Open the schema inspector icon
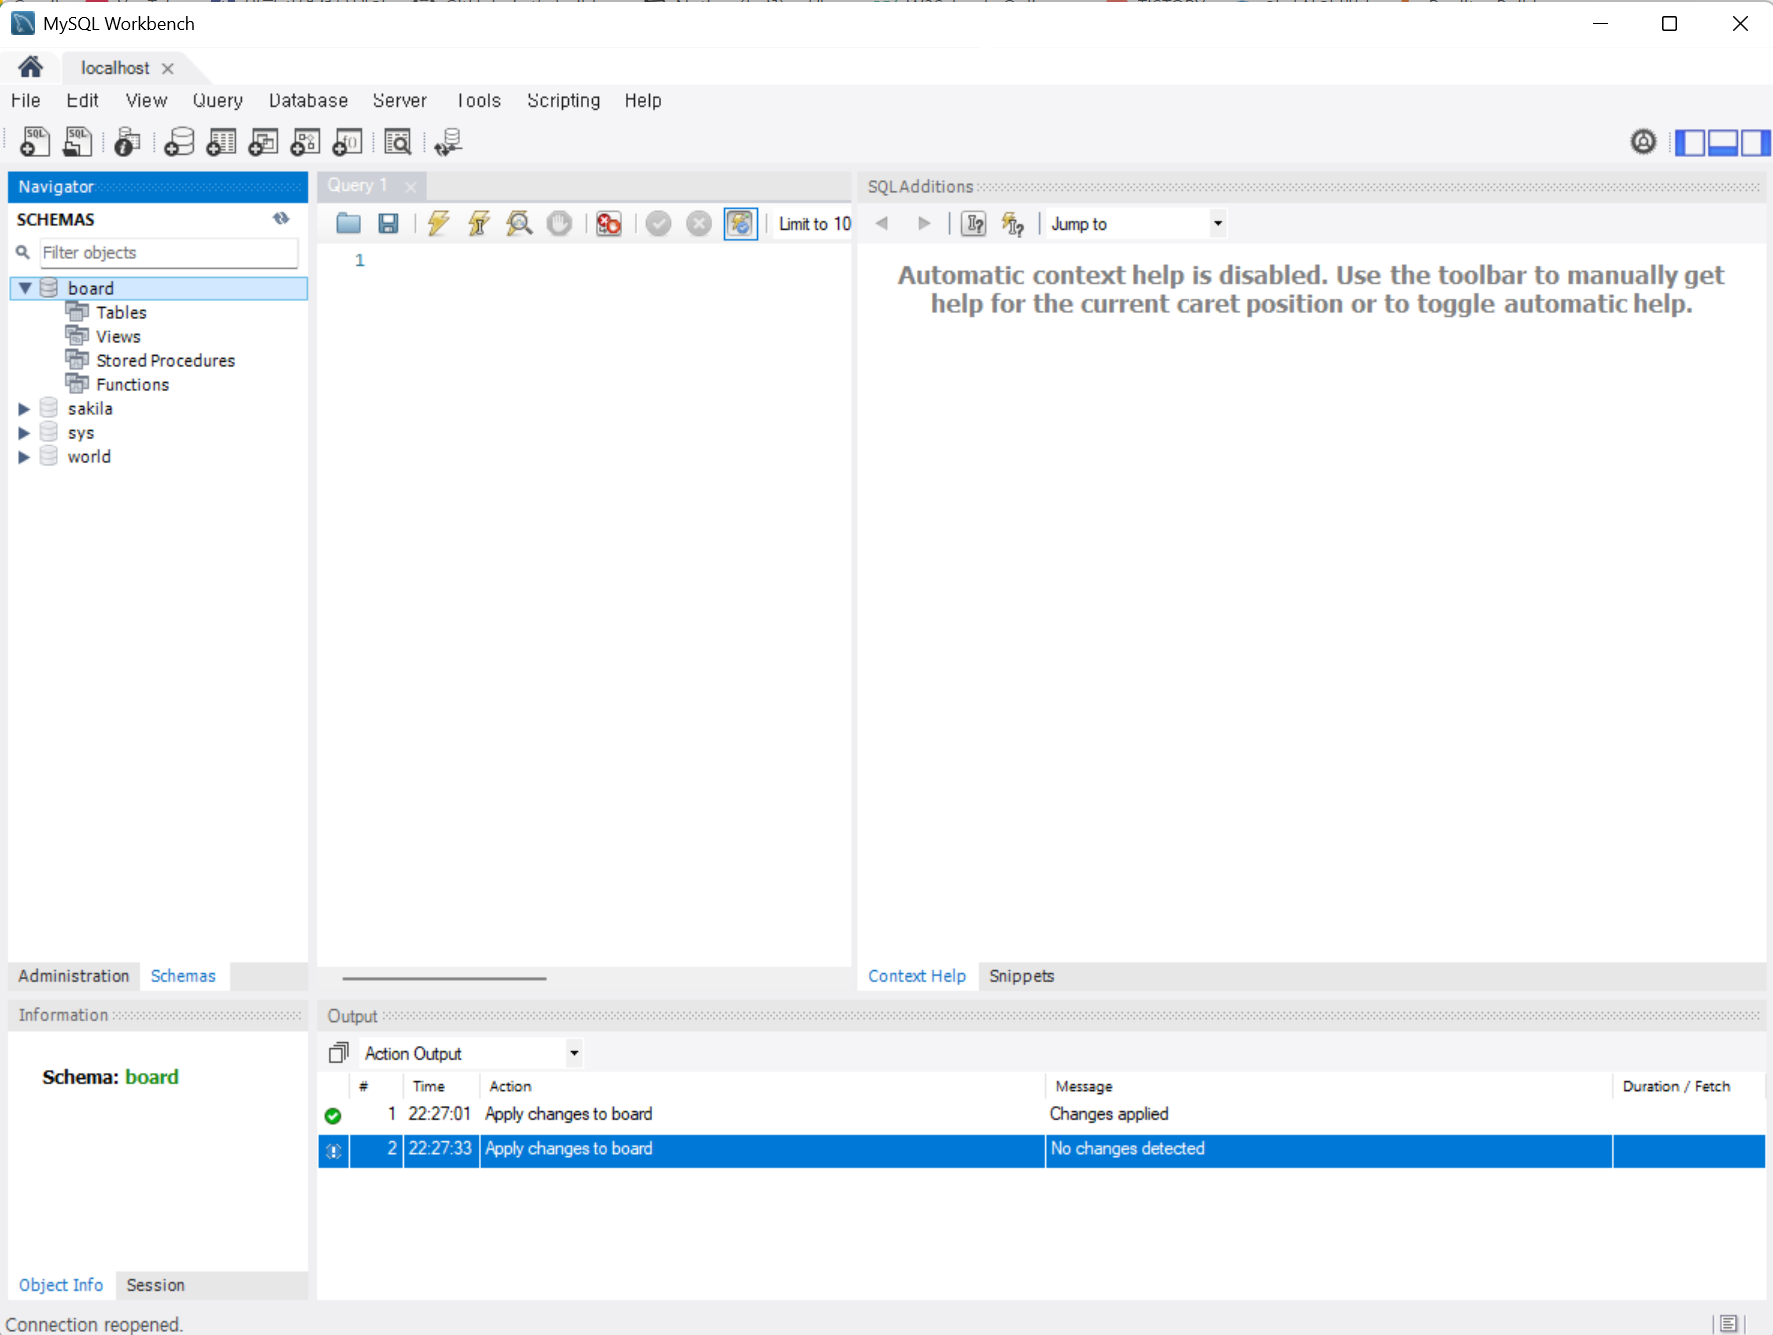Image resolution: width=1773 pixels, height=1335 pixels. coord(127,142)
